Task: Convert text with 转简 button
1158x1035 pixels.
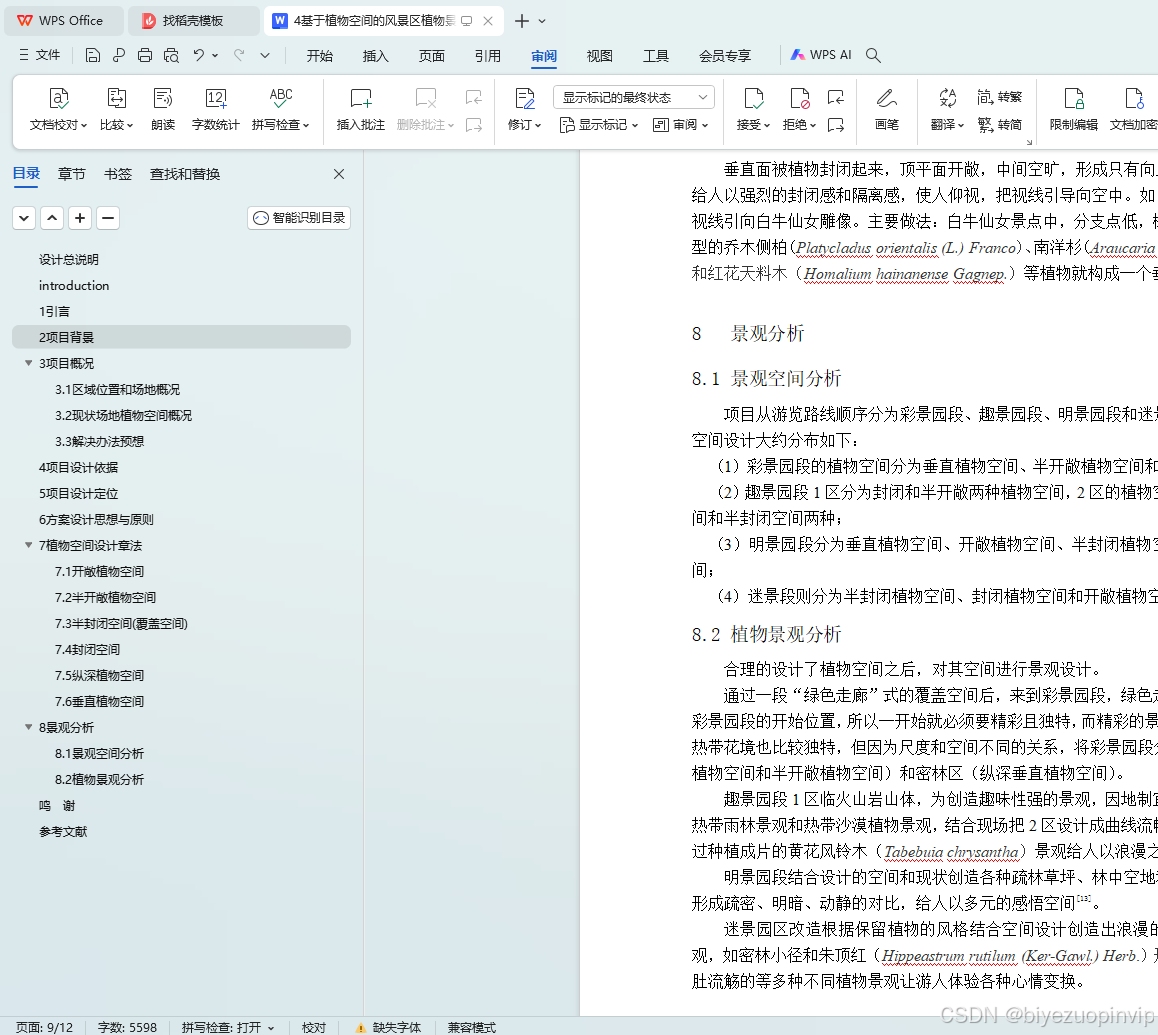Action: point(999,125)
